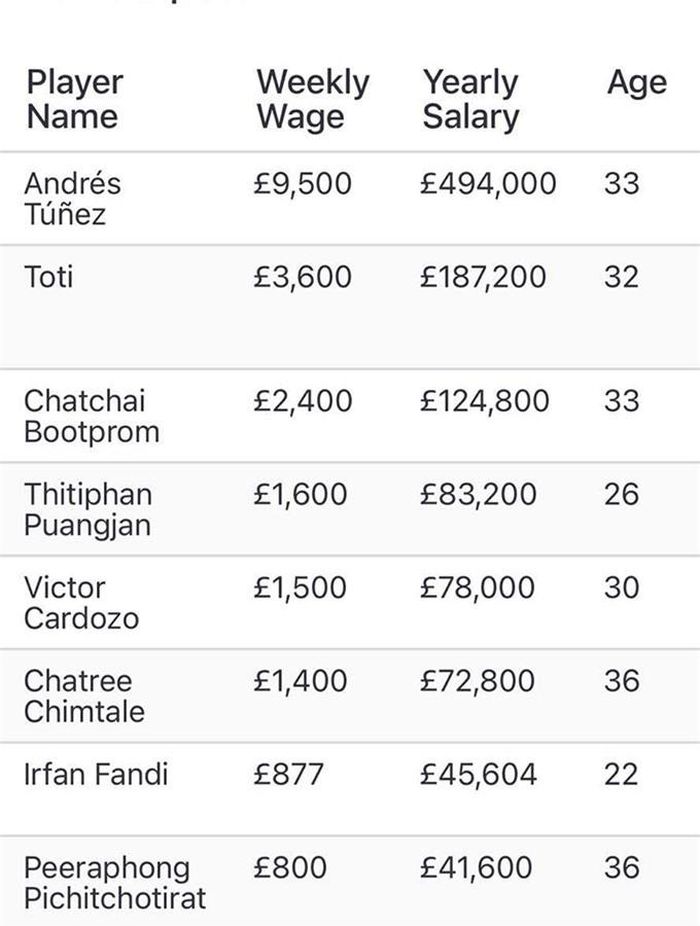700x926 pixels.
Task: Click the £187,200 yearly salary cell
Action: click(483, 277)
